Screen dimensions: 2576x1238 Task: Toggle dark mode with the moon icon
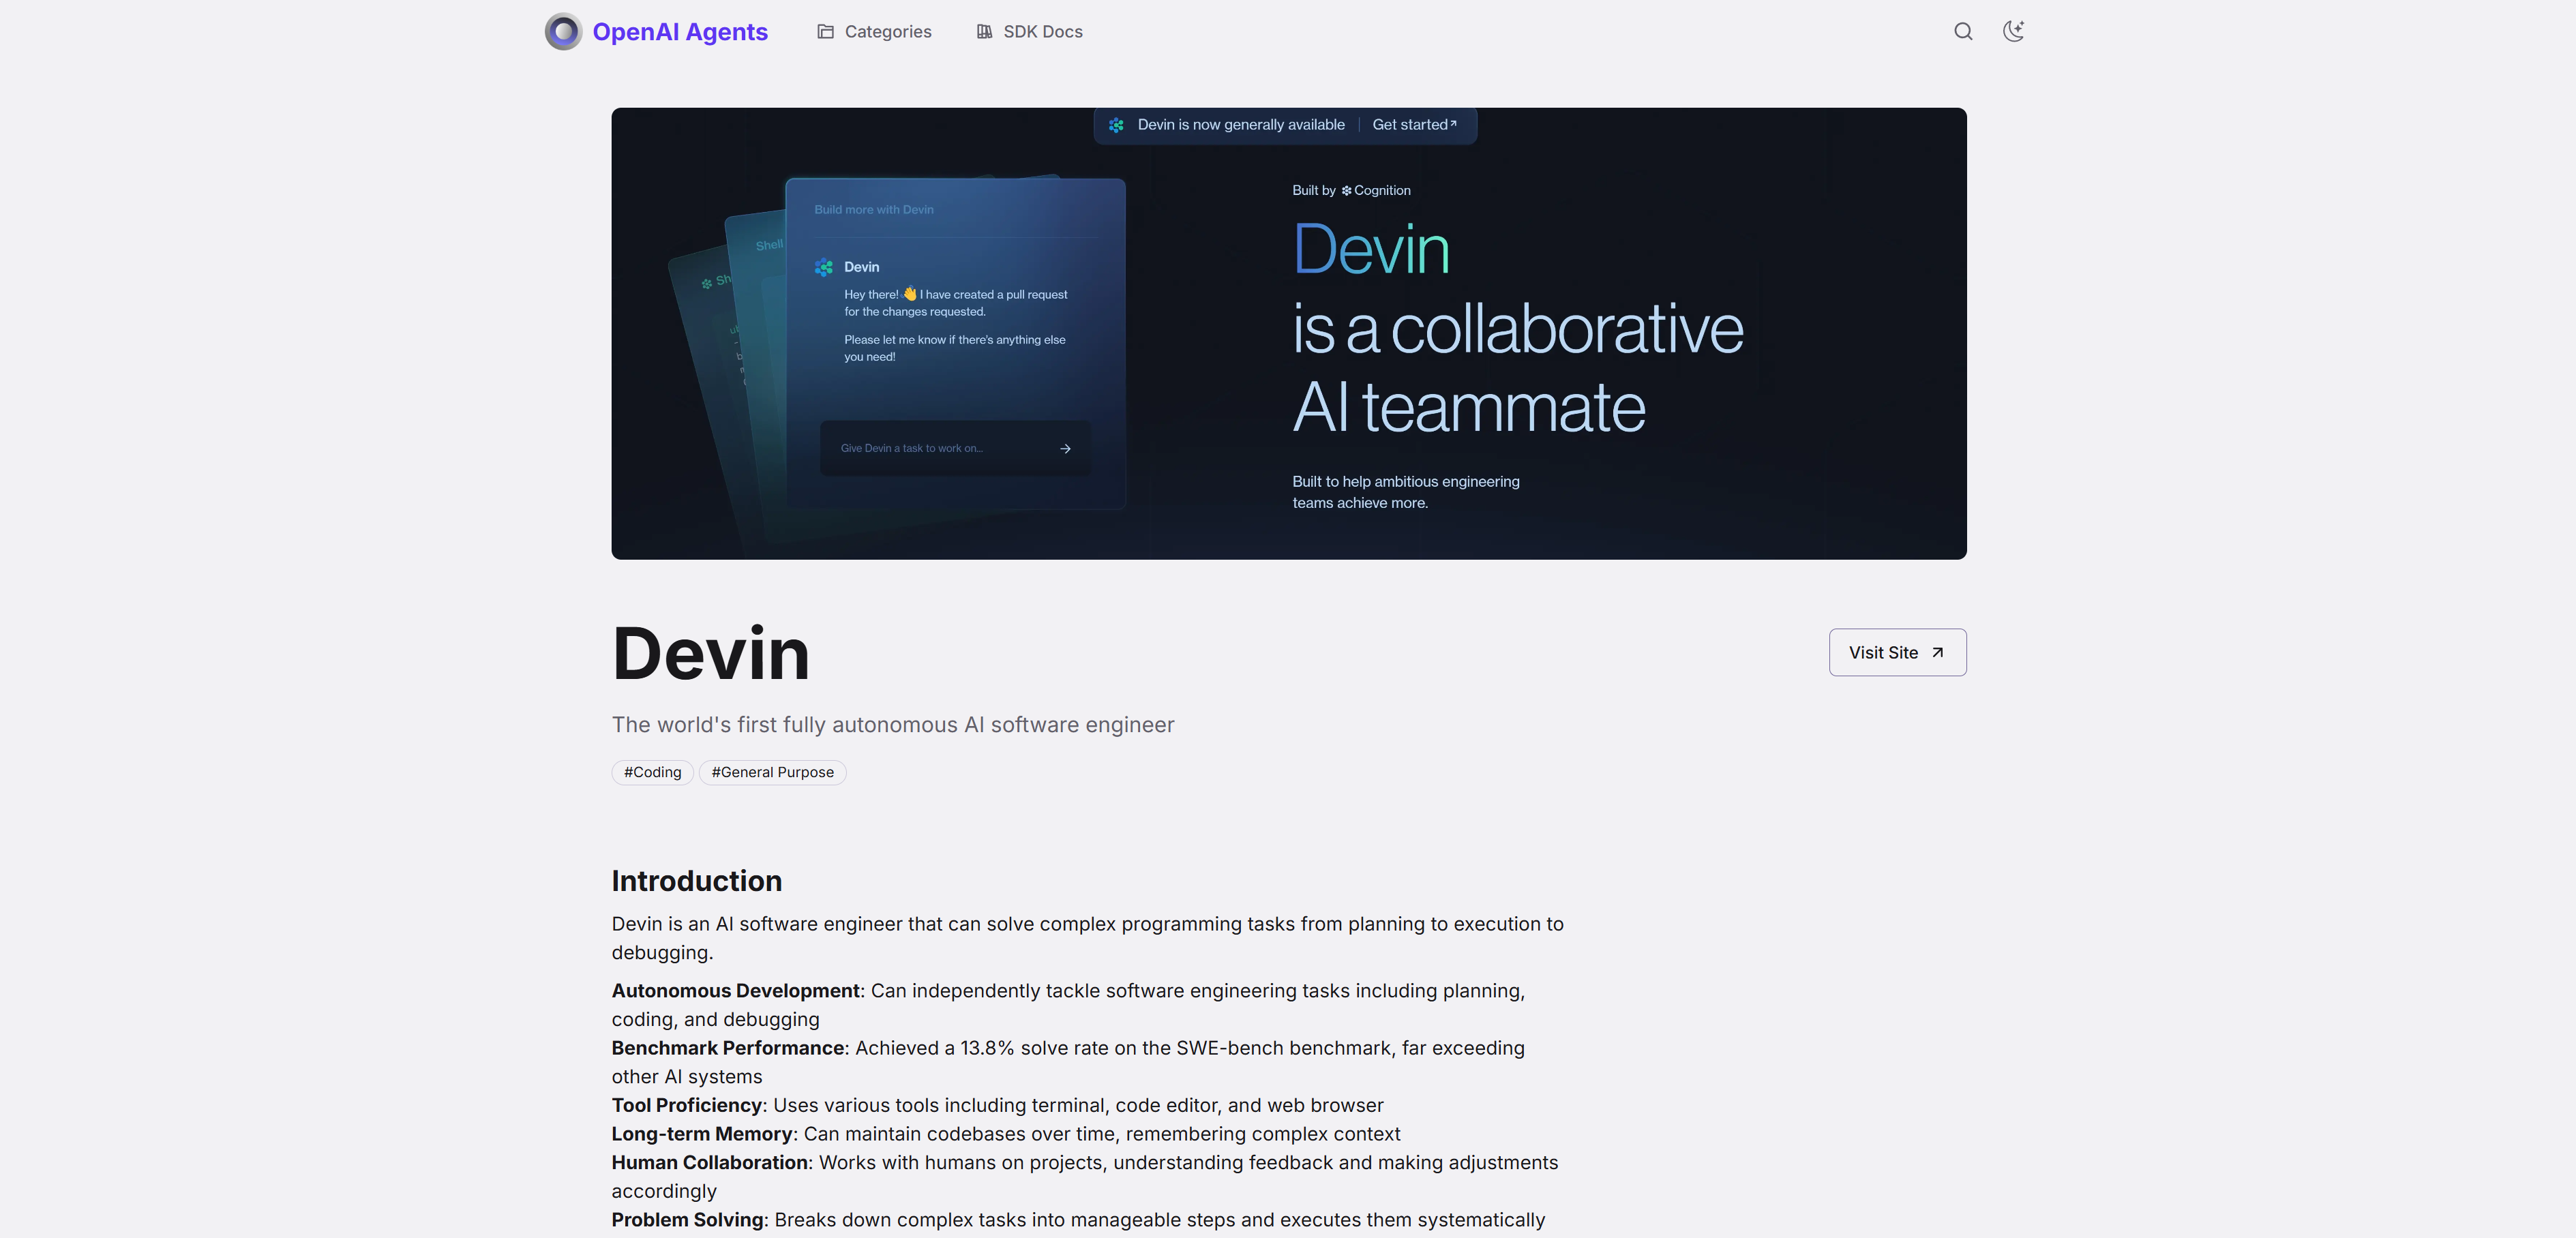coord(2013,32)
